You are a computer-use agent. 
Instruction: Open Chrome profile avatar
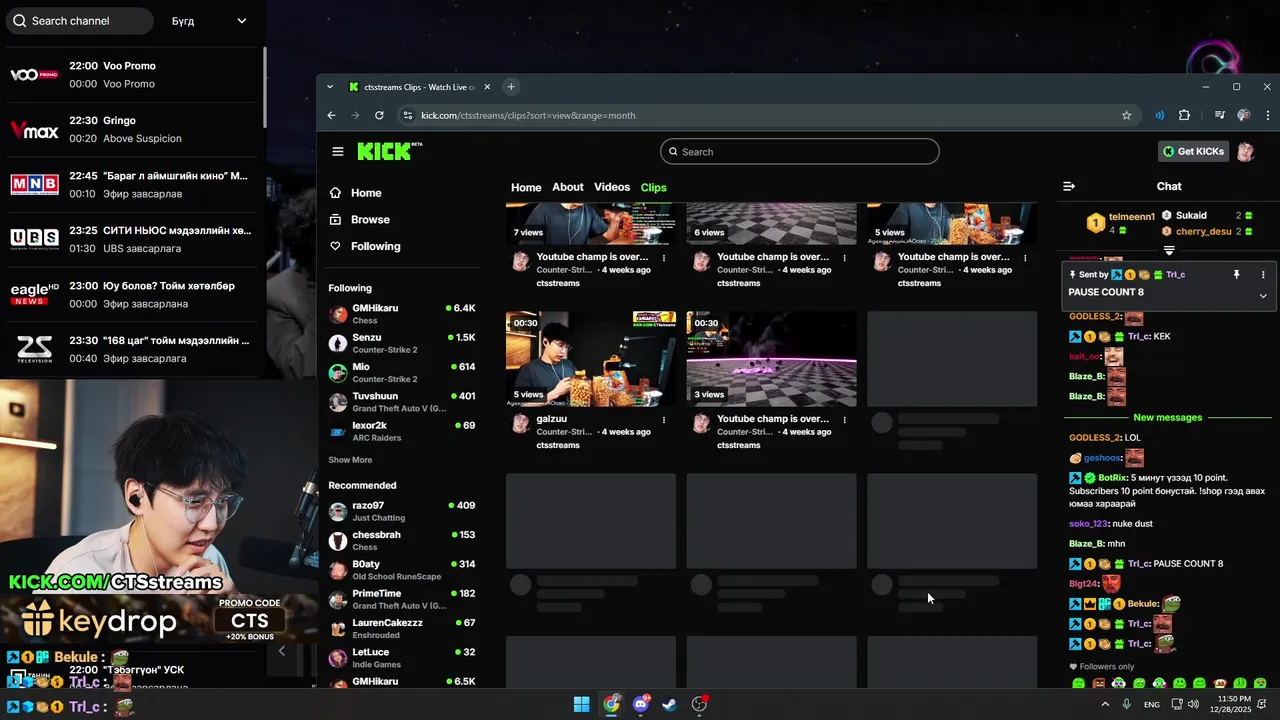1244,115
